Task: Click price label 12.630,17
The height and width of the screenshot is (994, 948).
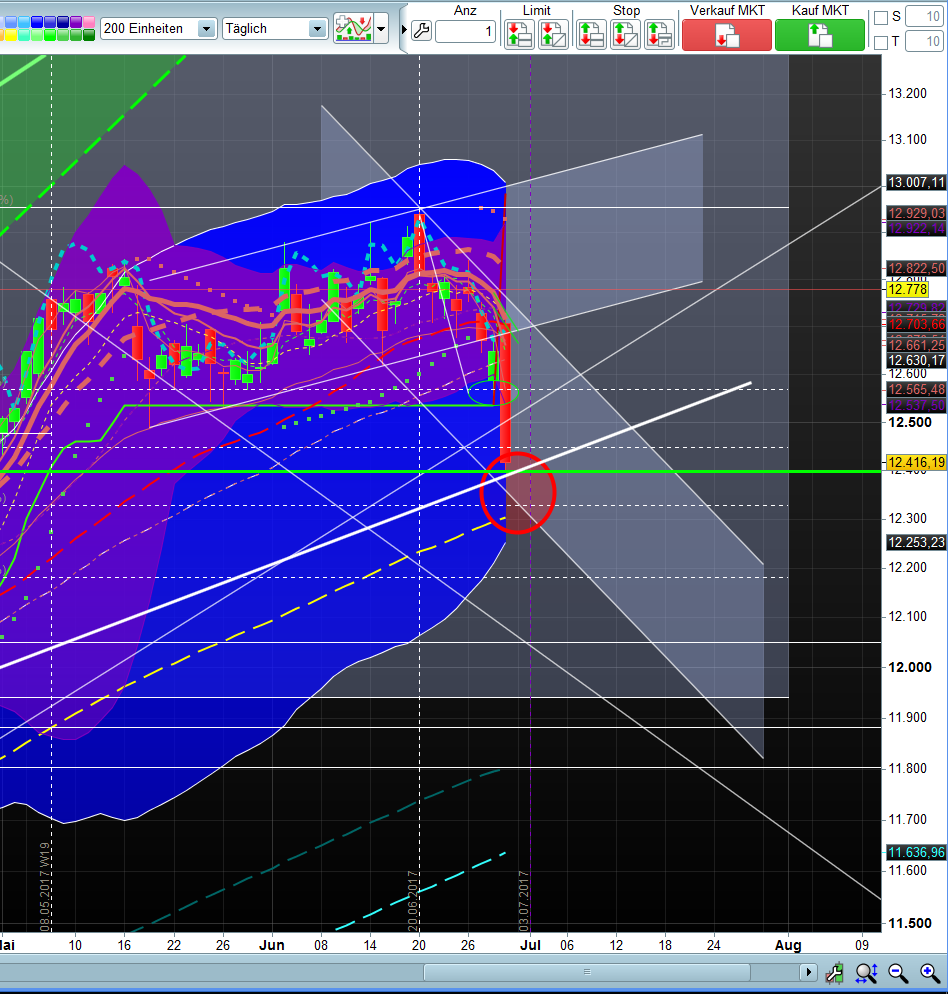Action: click(916, 361)
